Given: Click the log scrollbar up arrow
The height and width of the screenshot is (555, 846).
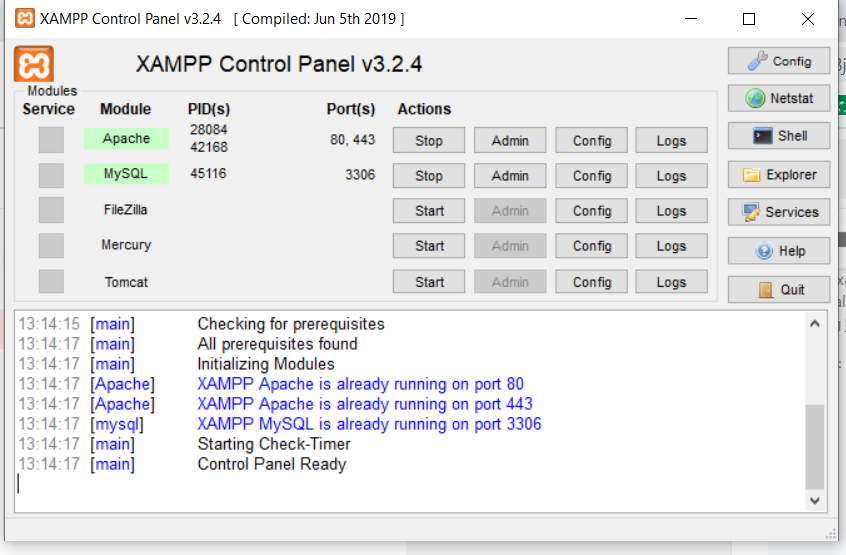Looking at the screenshot, I should pos(815,324).
